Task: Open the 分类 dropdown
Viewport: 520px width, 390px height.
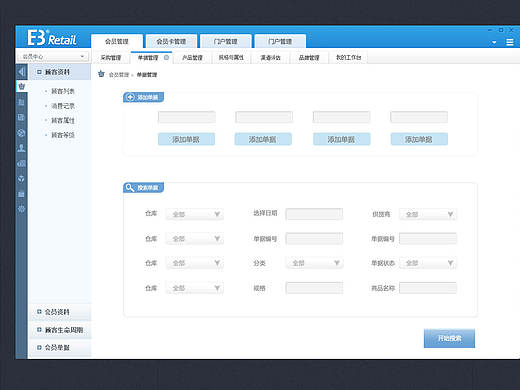Action: pos(314,263)
